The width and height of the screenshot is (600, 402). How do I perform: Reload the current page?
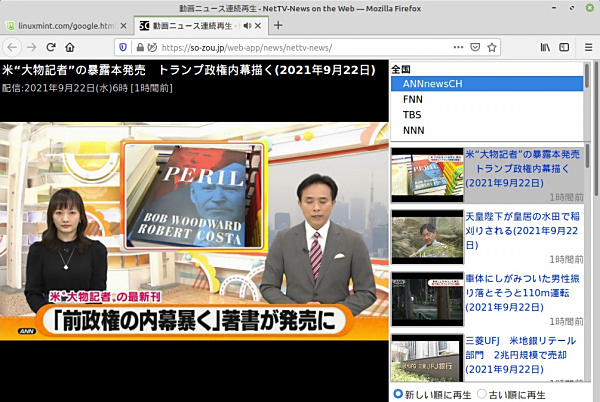(51, 47)
